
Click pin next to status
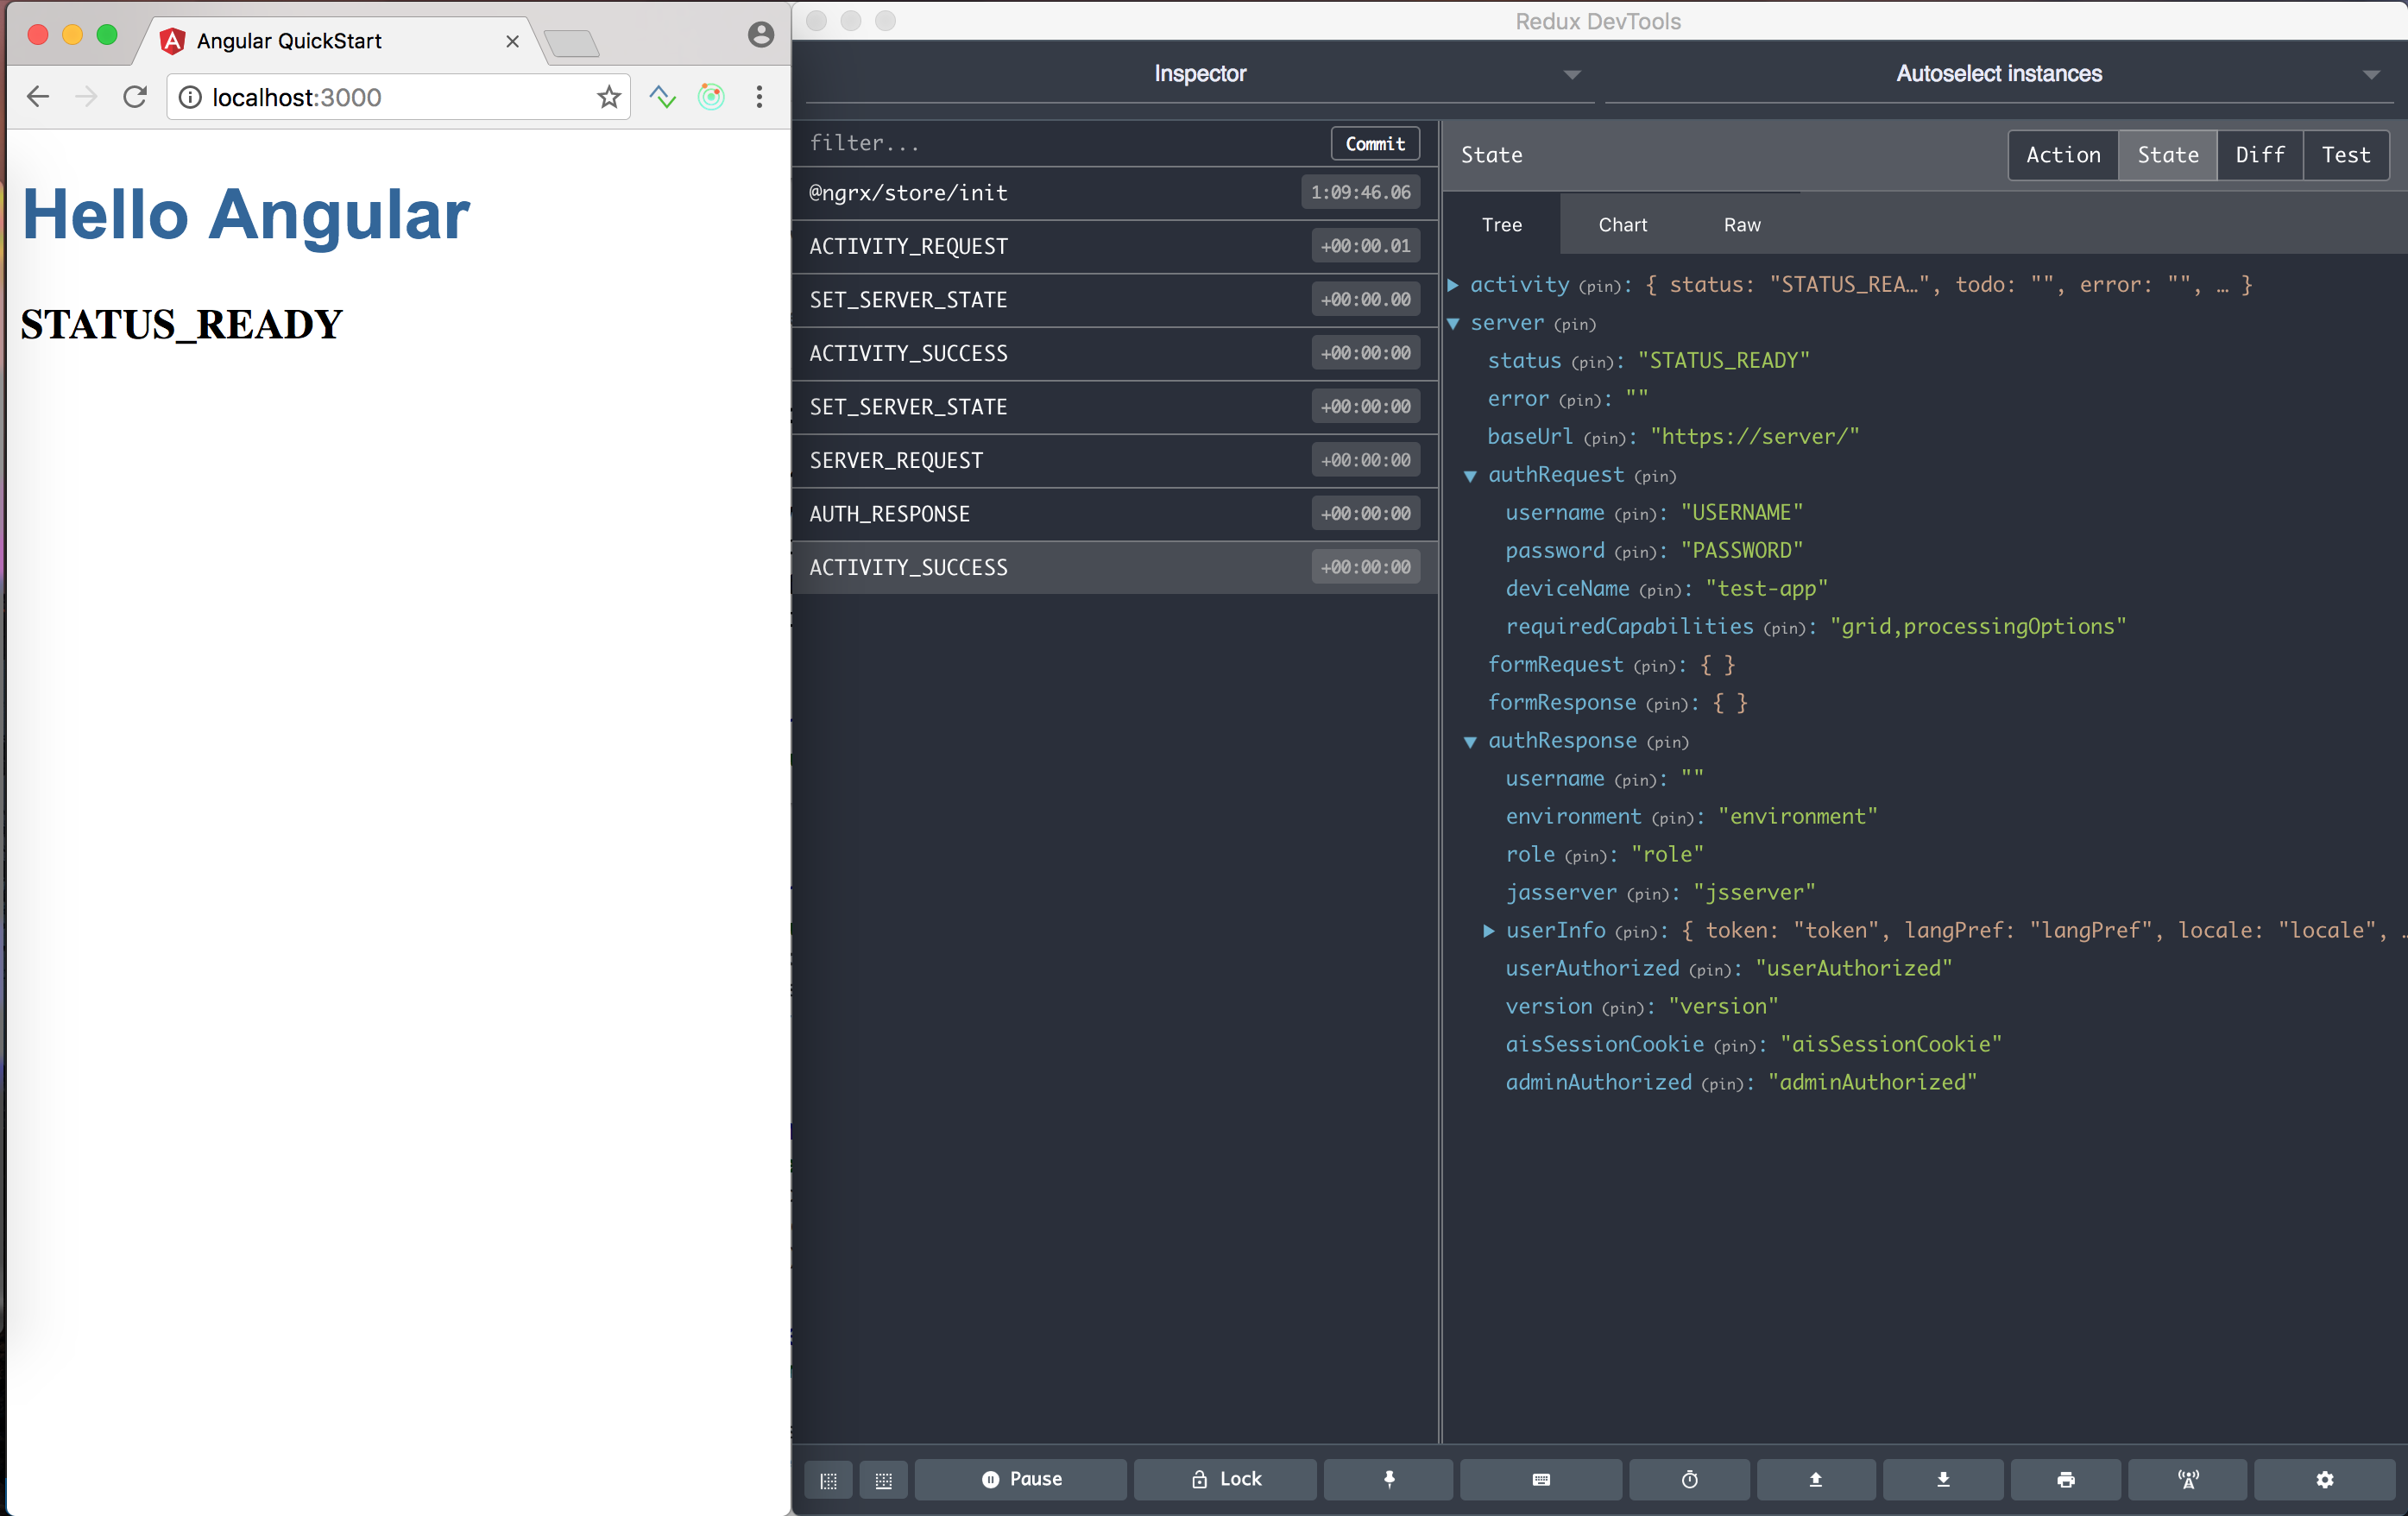[x=1593, y=362]
